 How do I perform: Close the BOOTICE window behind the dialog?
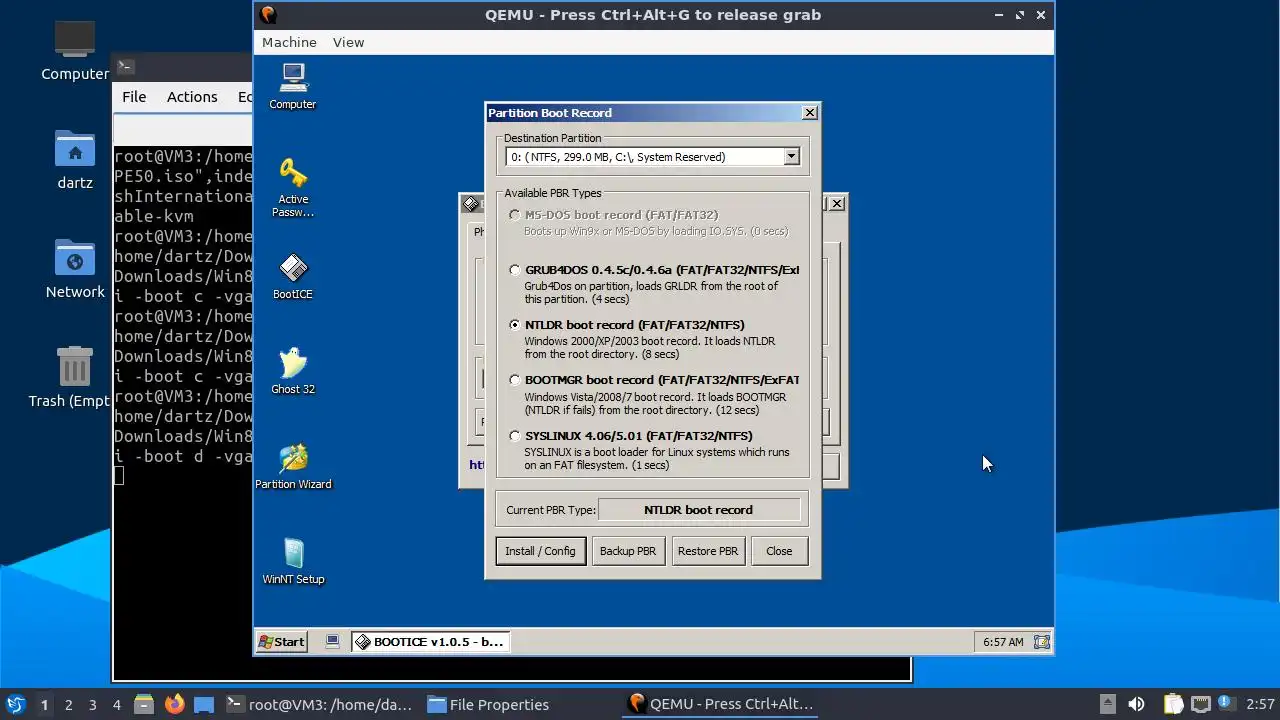coord(837,204)
